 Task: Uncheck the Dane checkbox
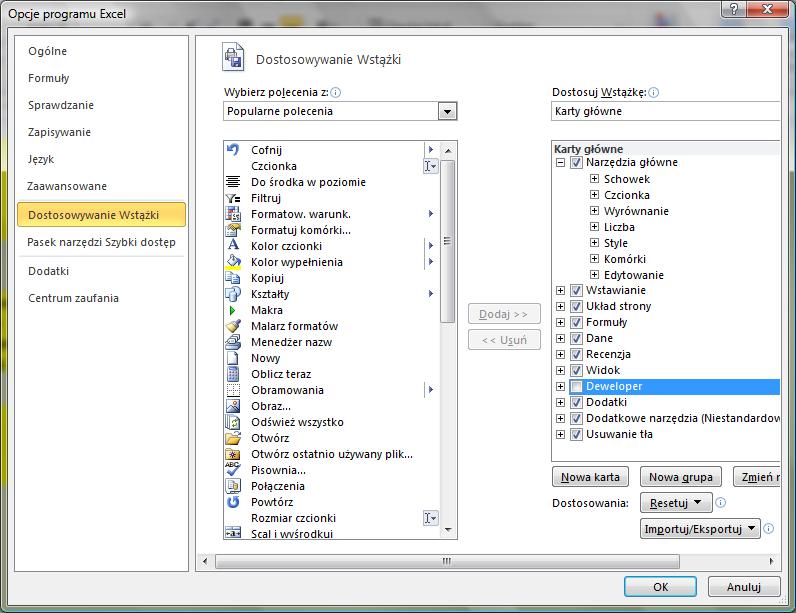pyautogui.click(x=576, y=338)
